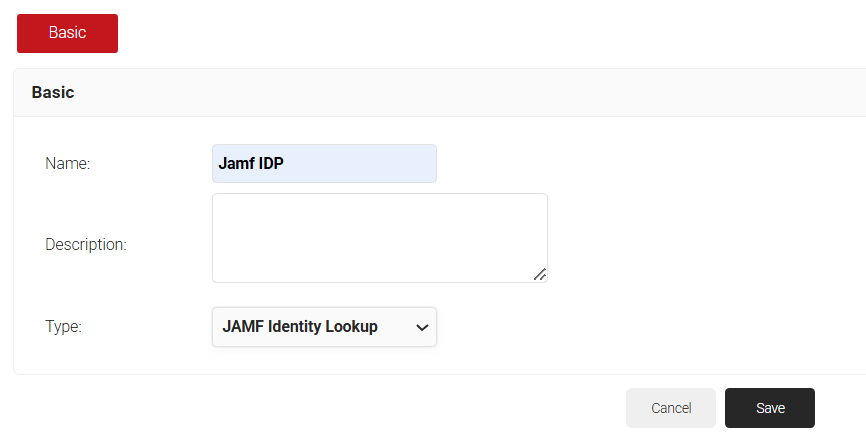Image resolution: width=866 pixels, height=444 pixels.
Task: Focus the empty Description text area
Action: click(x=379, y=238)
